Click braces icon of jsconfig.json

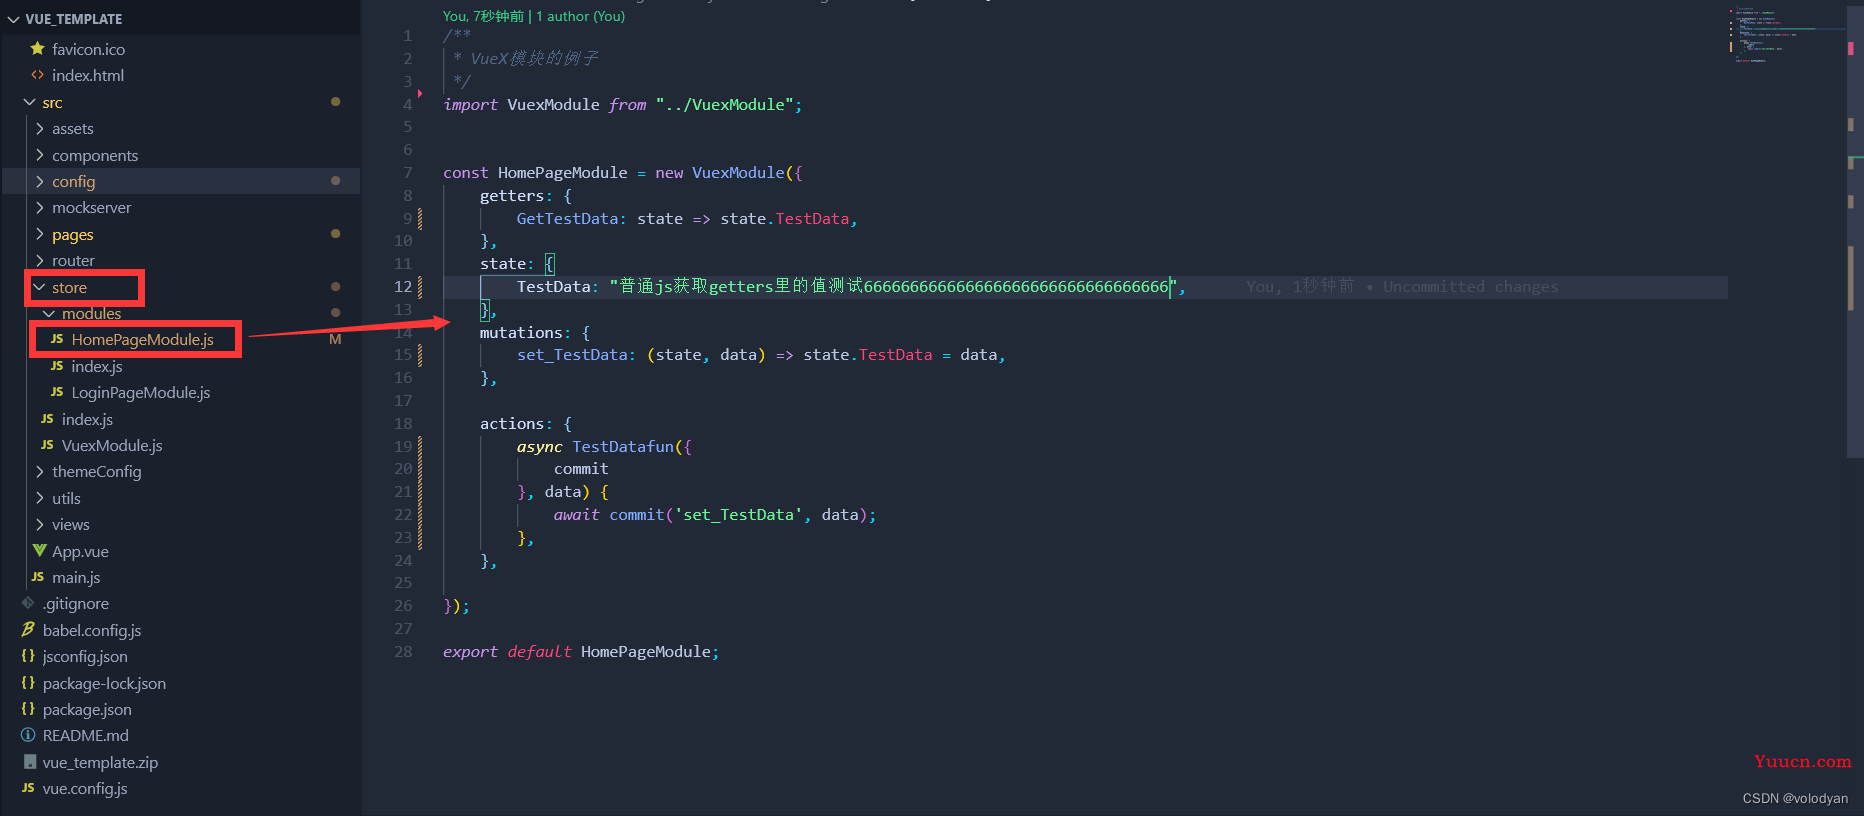point(28,656)
